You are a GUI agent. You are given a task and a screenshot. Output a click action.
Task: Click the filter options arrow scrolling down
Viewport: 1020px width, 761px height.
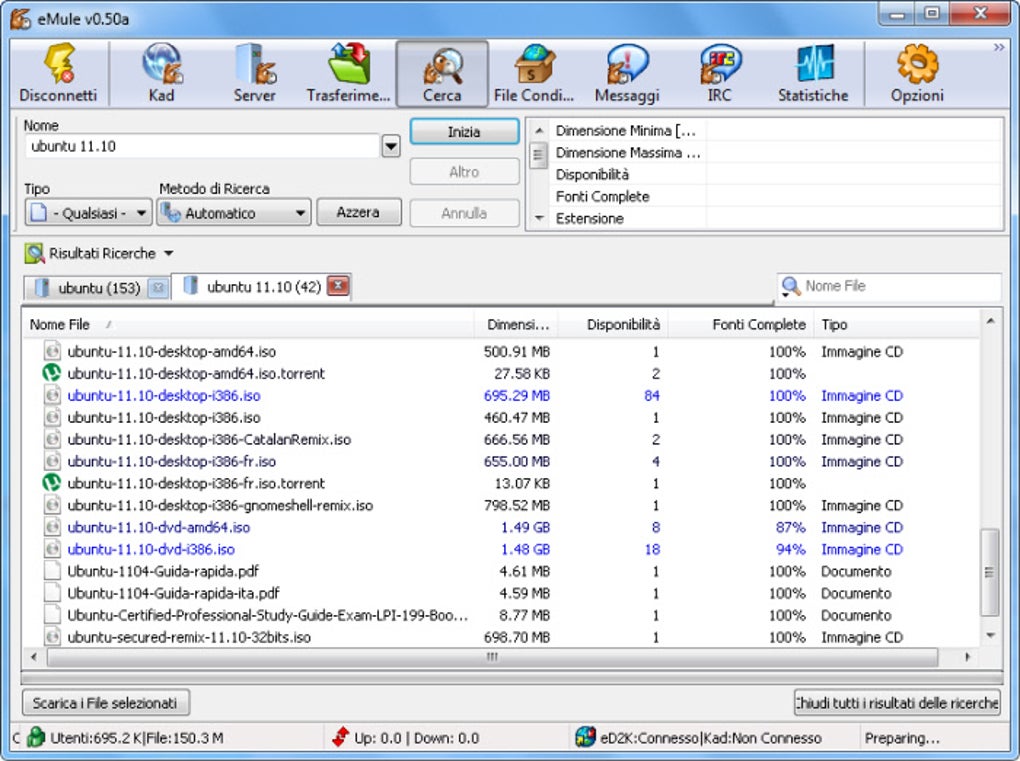click(539, 218)
